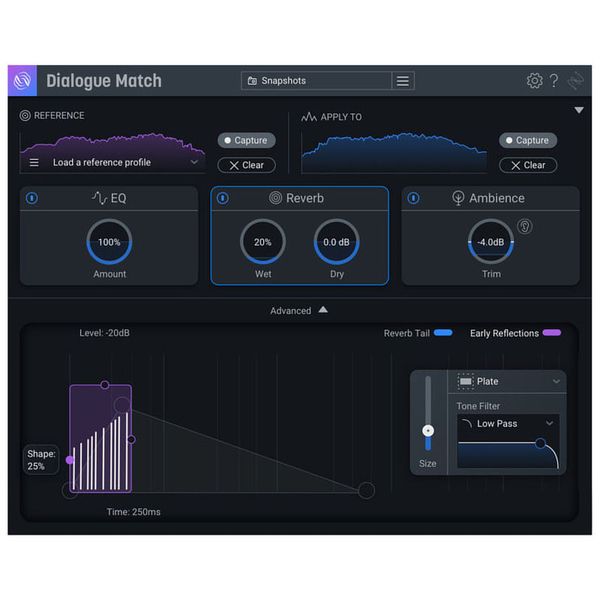
Task: Click Clear button under Apply To
Action: tap(528, 165)
